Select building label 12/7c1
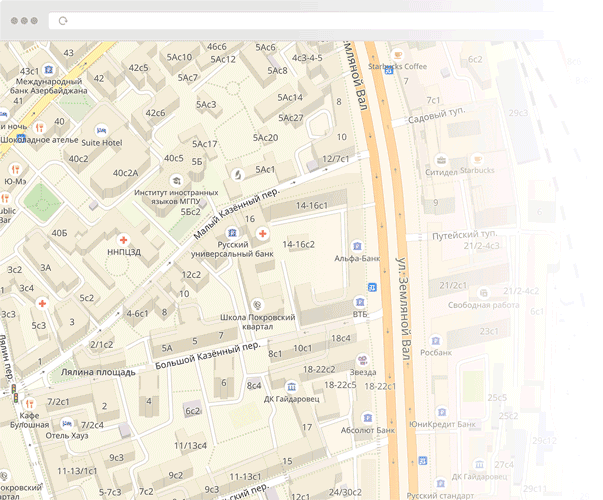 336,159
